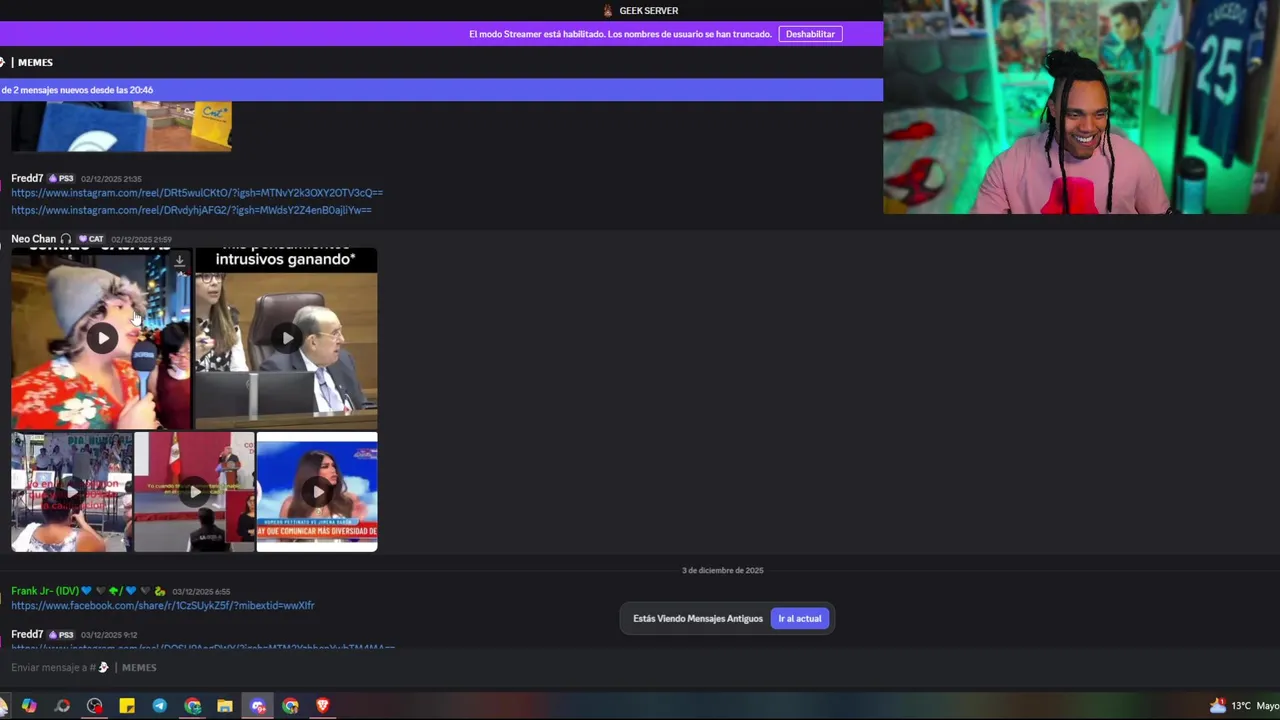Click the headphones icon beside Neo Chan
1280x720 pixels.
(66, 239)
